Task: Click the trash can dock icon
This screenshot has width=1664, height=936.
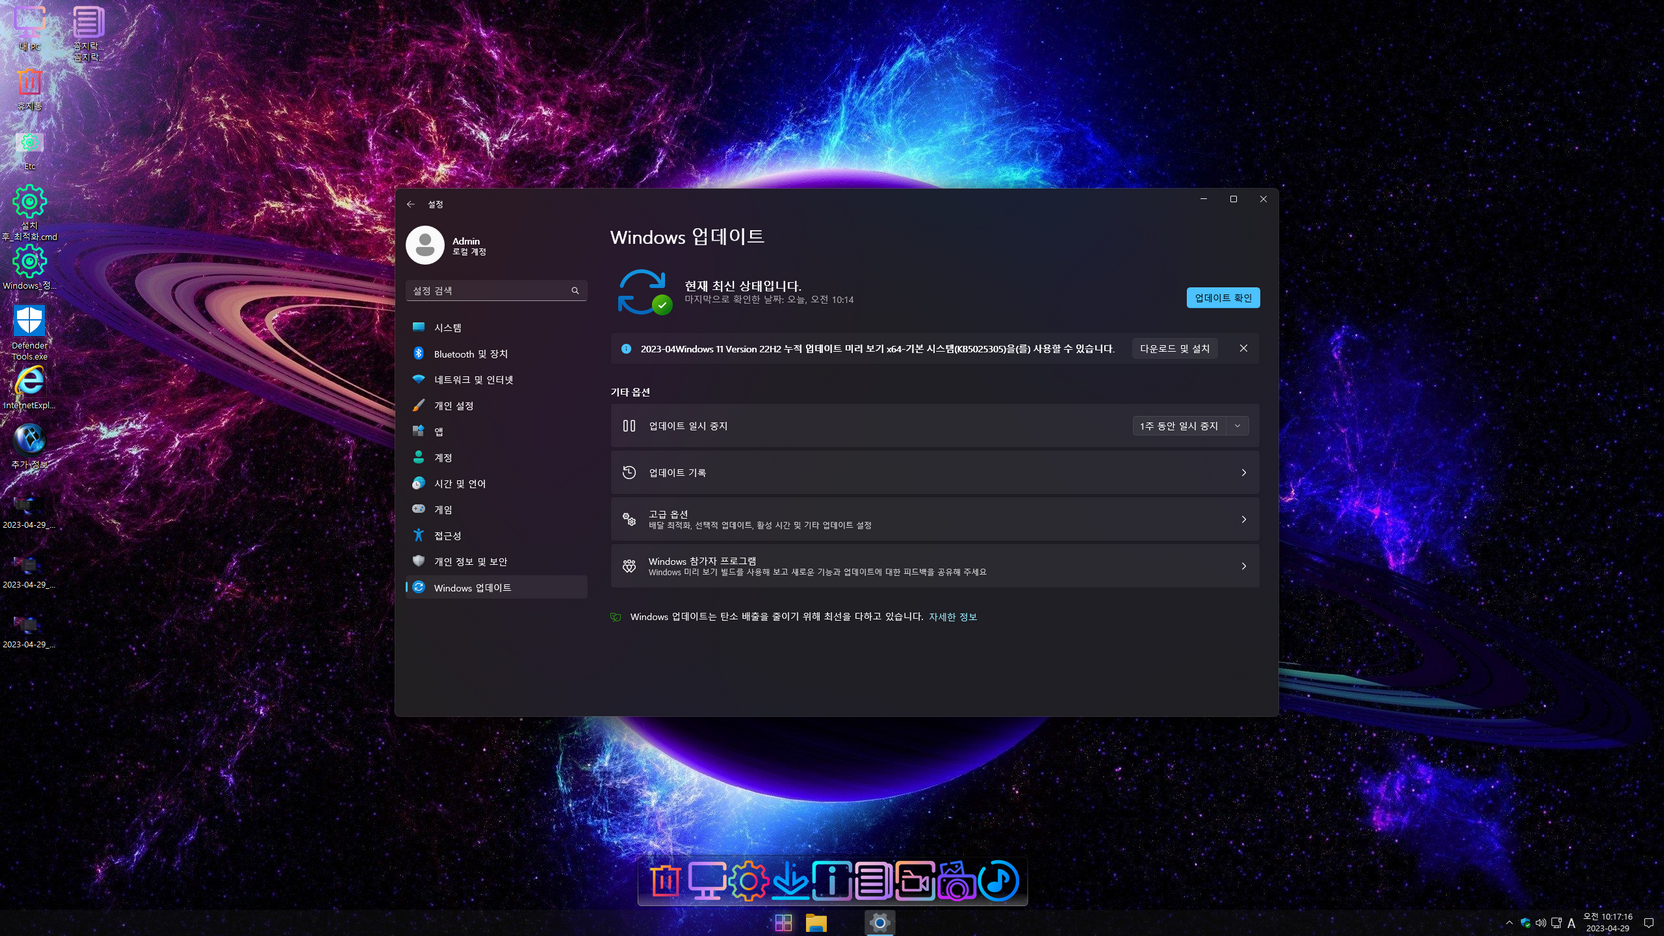Action: click(x=665, y=881)
